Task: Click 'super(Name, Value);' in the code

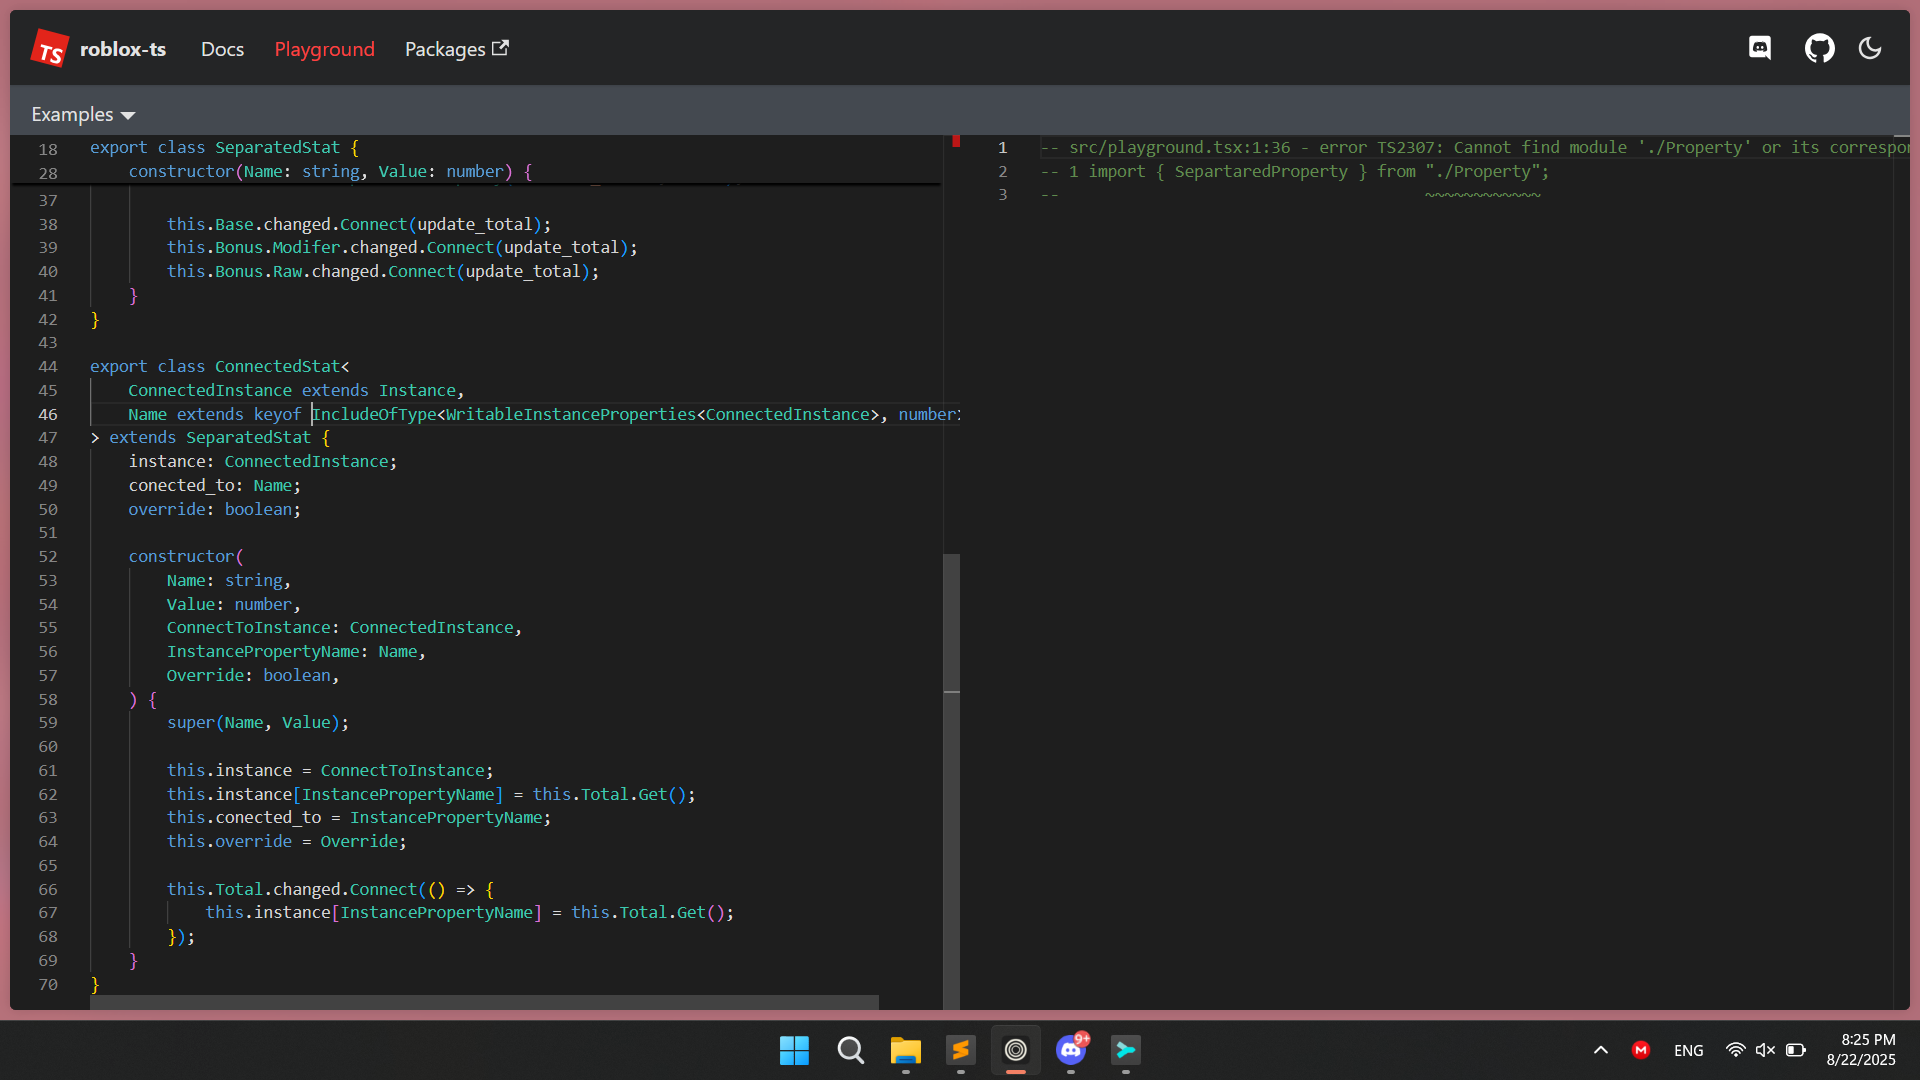Action: (x=258, y=723)
